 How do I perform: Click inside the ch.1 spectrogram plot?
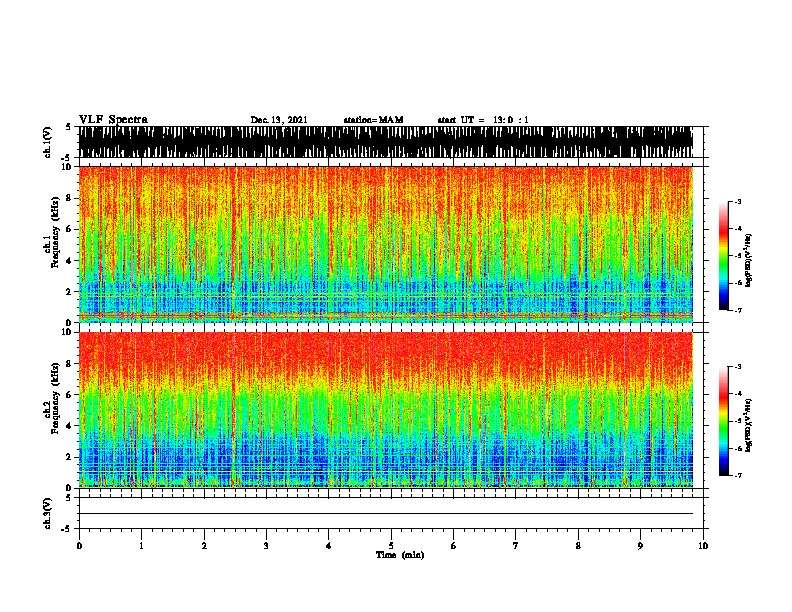click(386, 244)
